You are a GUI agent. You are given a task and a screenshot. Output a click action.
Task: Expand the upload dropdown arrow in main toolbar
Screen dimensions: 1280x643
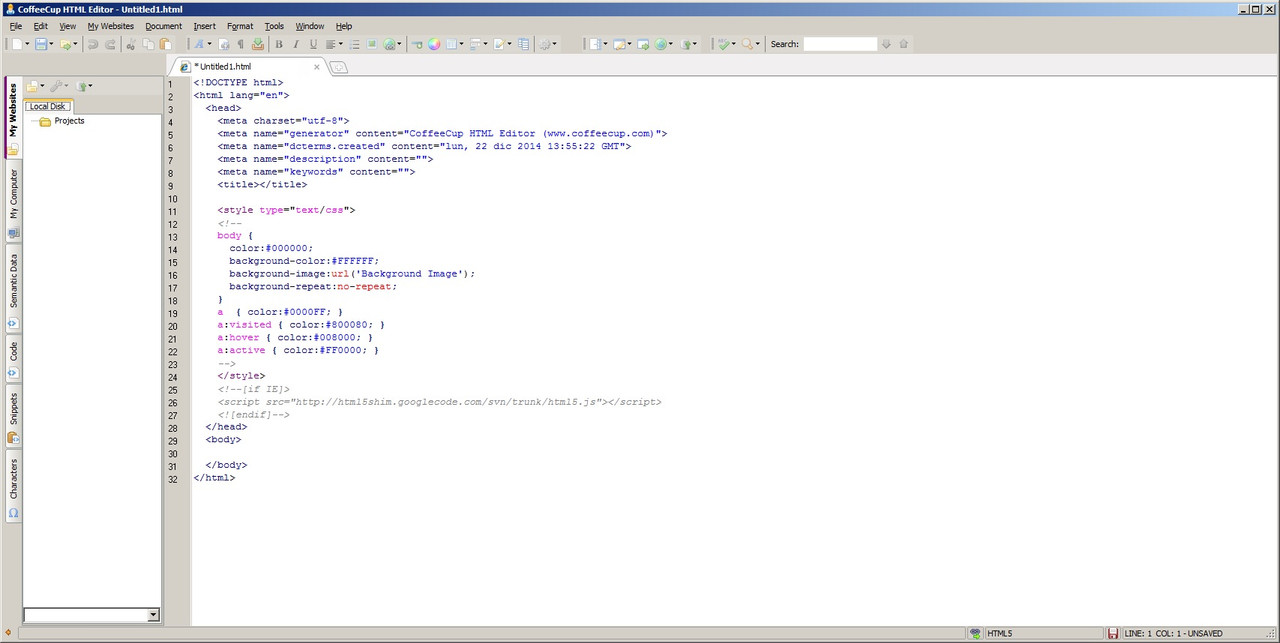(x=695, y=44)
